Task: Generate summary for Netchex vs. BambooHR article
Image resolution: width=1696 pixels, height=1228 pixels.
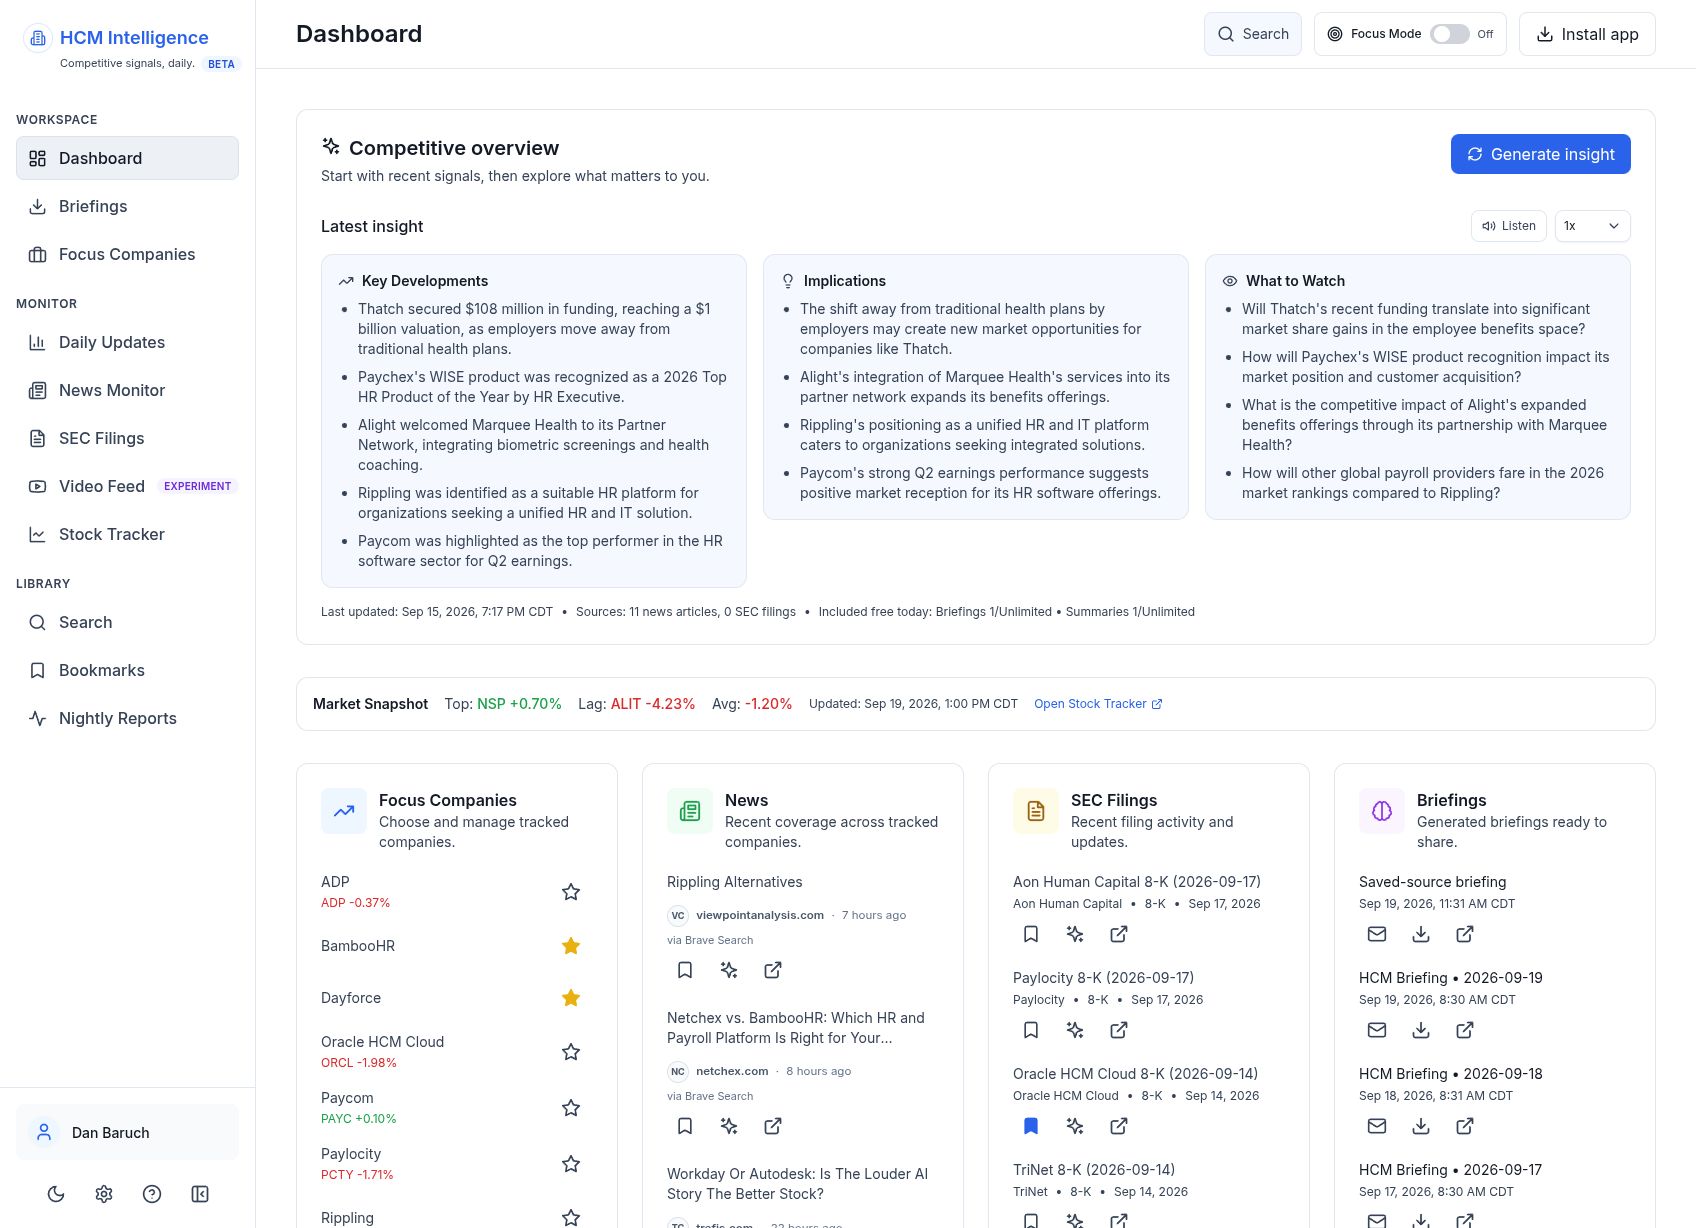Action: point(729,1126)
